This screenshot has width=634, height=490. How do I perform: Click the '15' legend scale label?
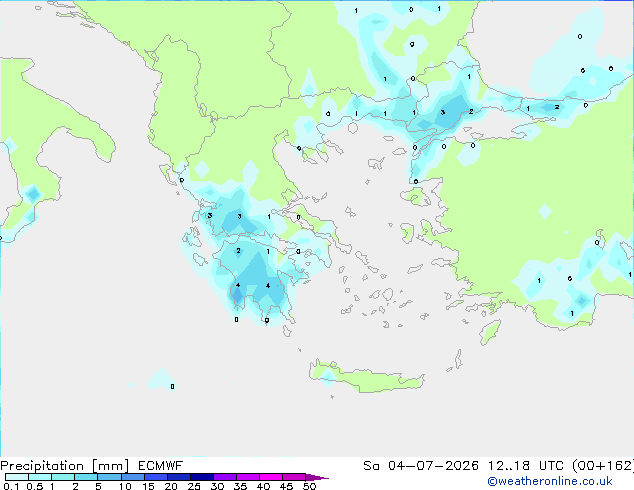(148, 486)
